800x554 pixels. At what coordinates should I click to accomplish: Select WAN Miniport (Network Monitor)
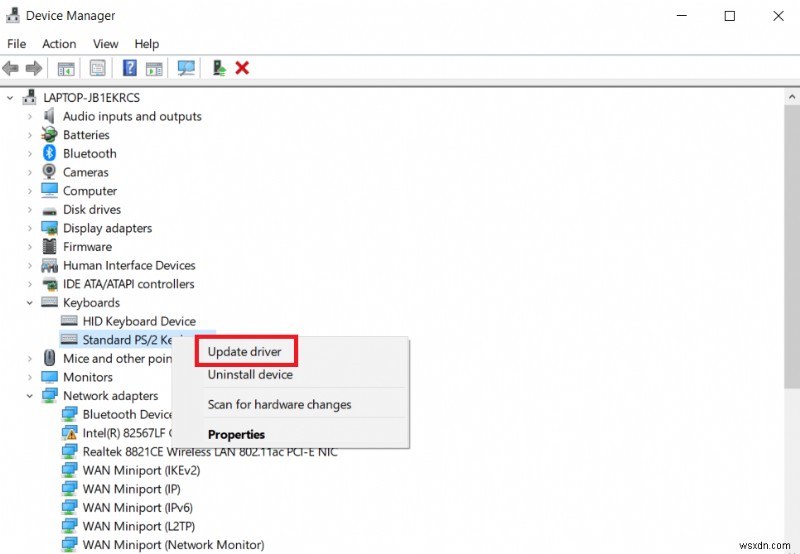tap(173, 545)
